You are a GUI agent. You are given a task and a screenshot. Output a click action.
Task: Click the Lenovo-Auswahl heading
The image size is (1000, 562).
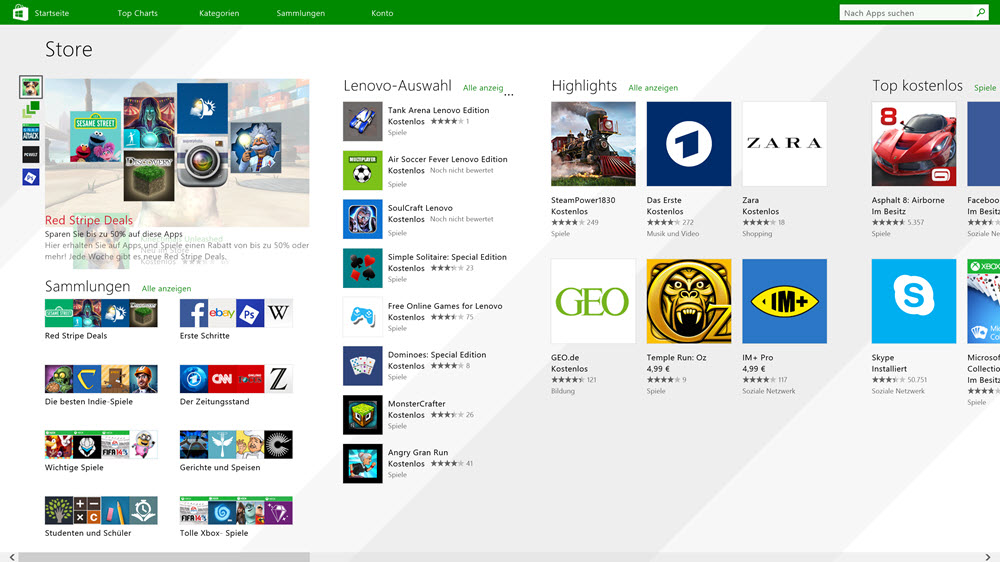pos(397,85)
